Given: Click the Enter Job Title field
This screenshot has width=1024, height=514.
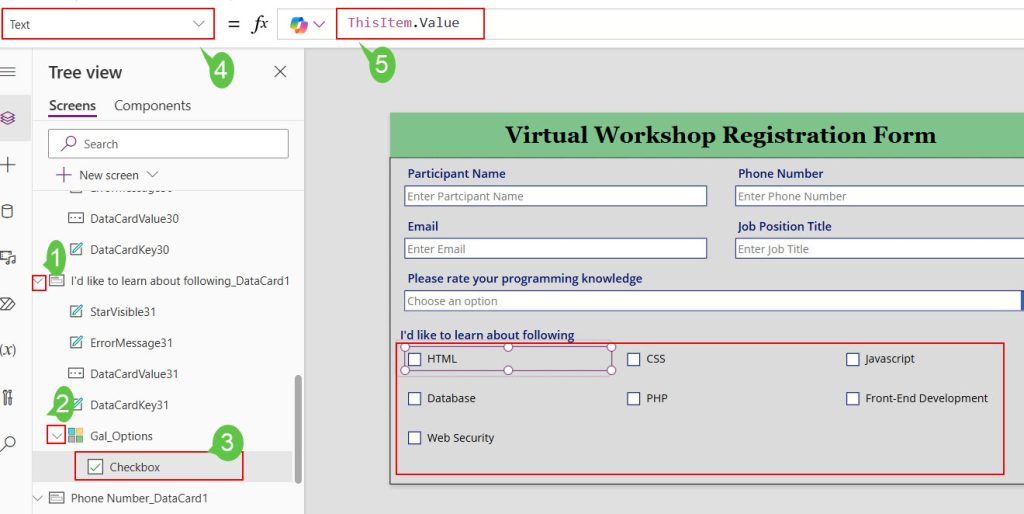Looking at the screenshot, I should (879, 248).
